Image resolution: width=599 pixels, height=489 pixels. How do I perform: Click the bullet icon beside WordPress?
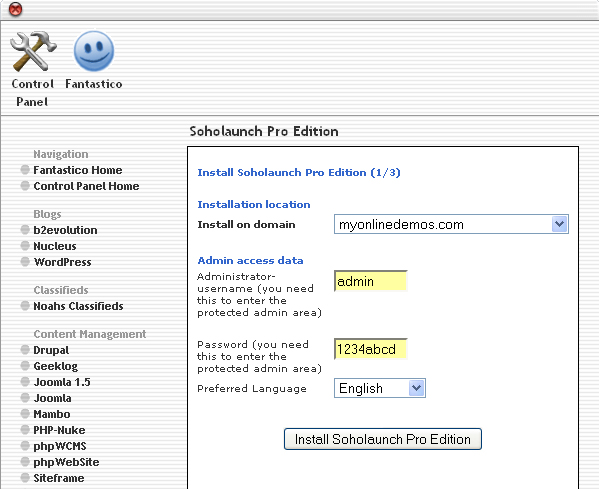pos(25,262)
